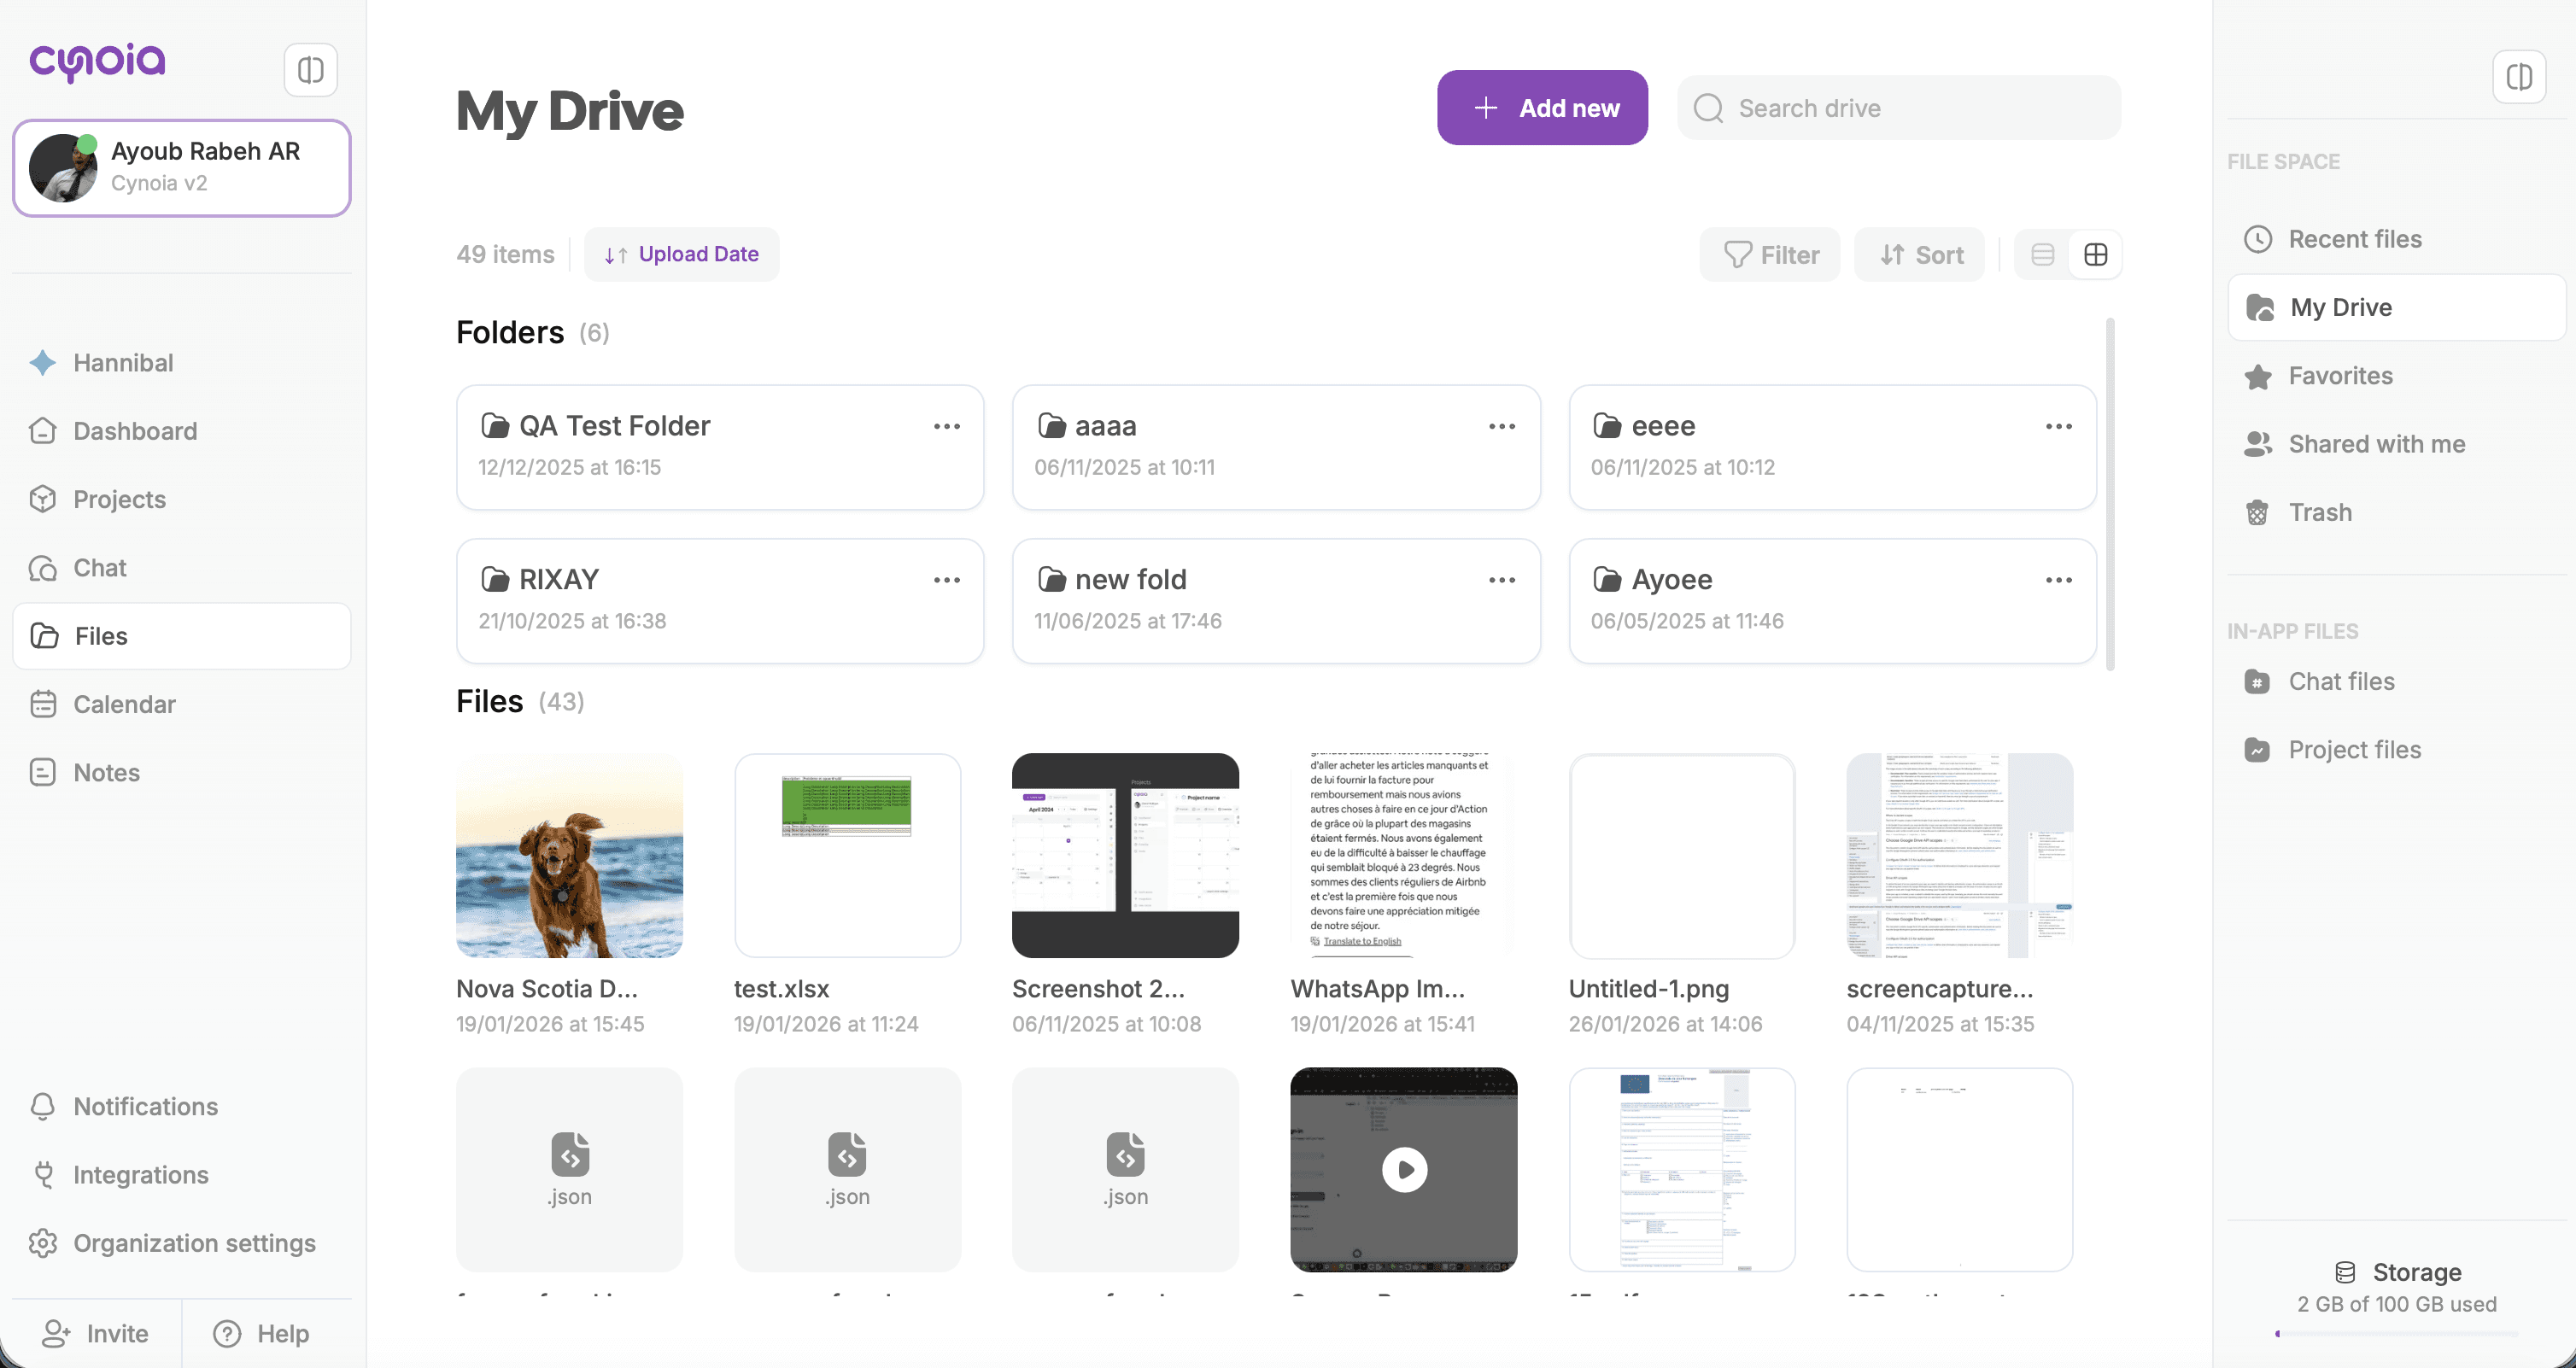Open Notifications bell in sidebar

coord(144,1106)
